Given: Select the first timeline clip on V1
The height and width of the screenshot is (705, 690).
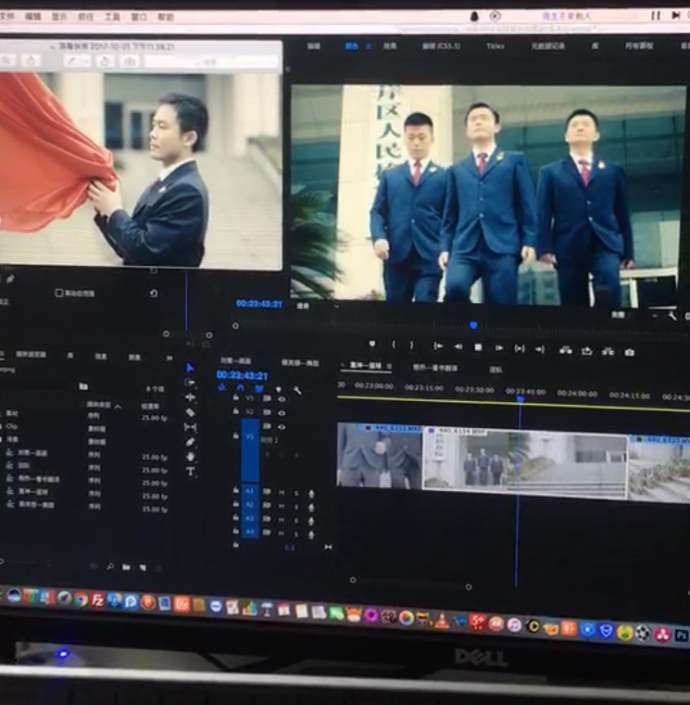Looking at the screenshot, I should 380,455.
